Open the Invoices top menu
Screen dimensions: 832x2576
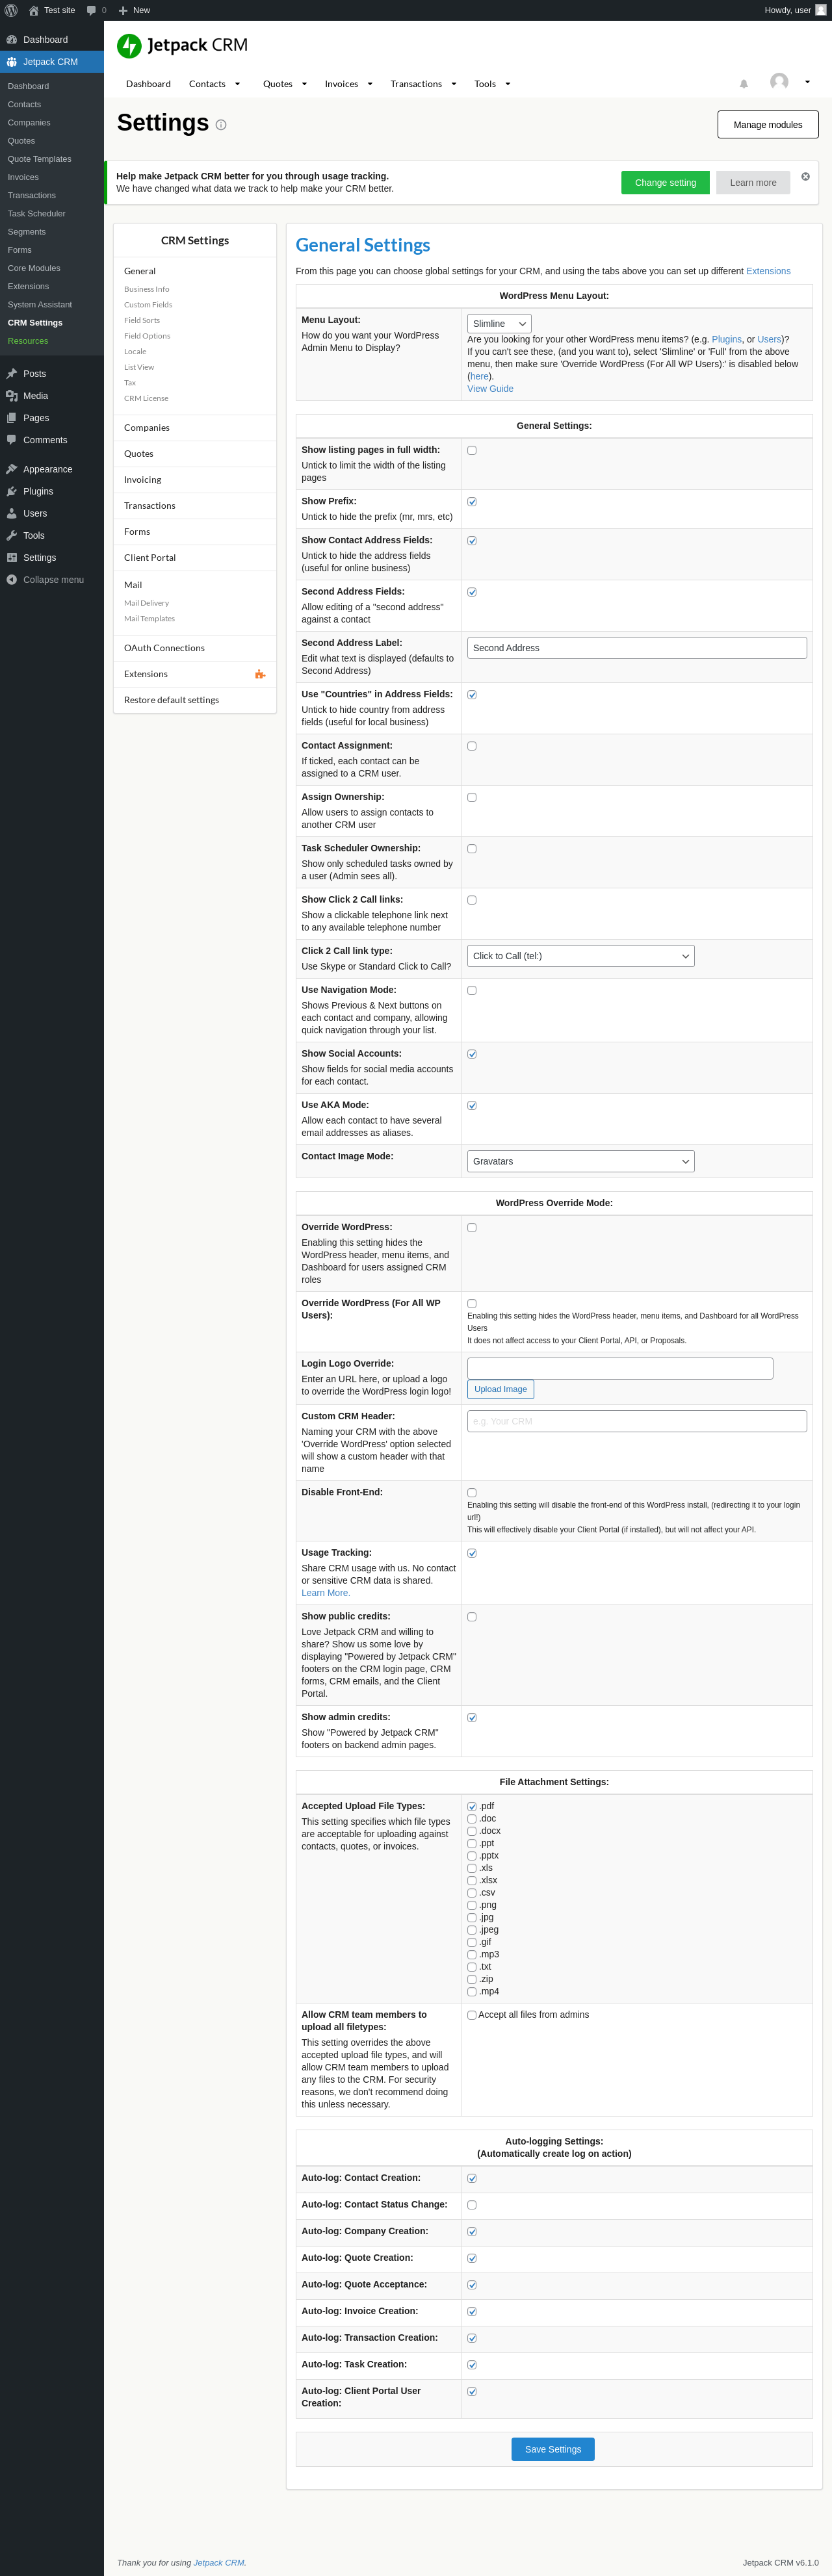click(348, 84)
